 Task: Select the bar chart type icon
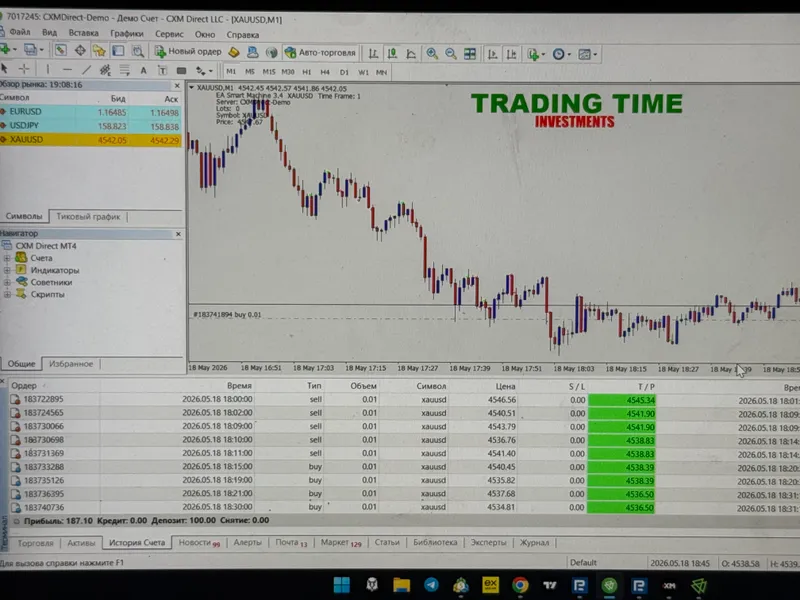(373, 53)
